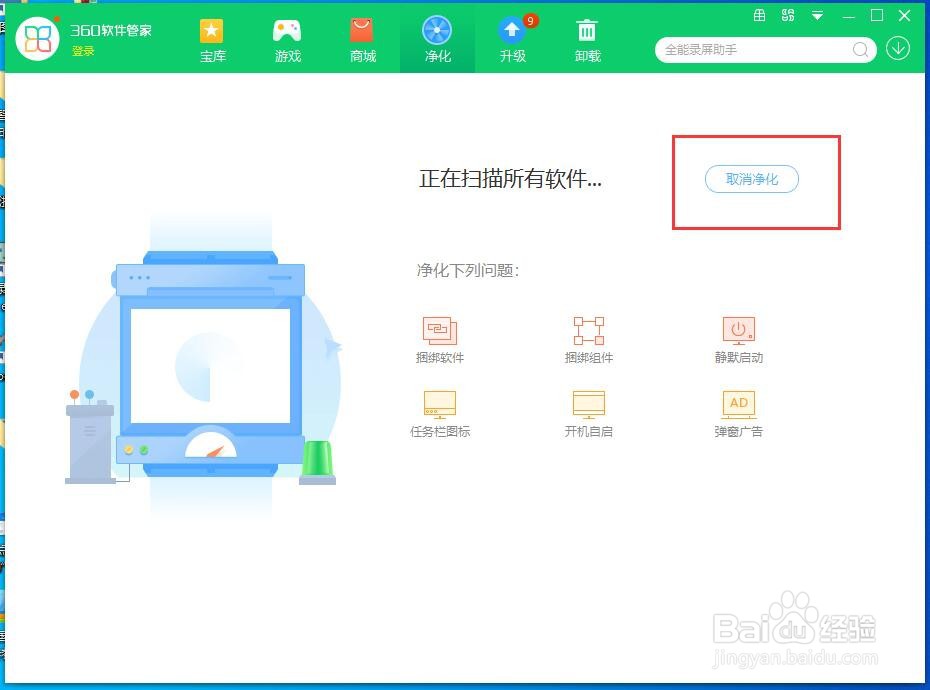Select the 净化 tab

pos(437,41)
